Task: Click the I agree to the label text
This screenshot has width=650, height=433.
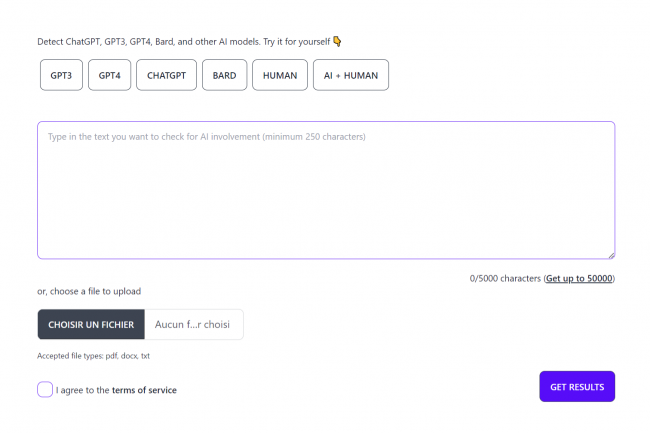Action: point(82,390)
